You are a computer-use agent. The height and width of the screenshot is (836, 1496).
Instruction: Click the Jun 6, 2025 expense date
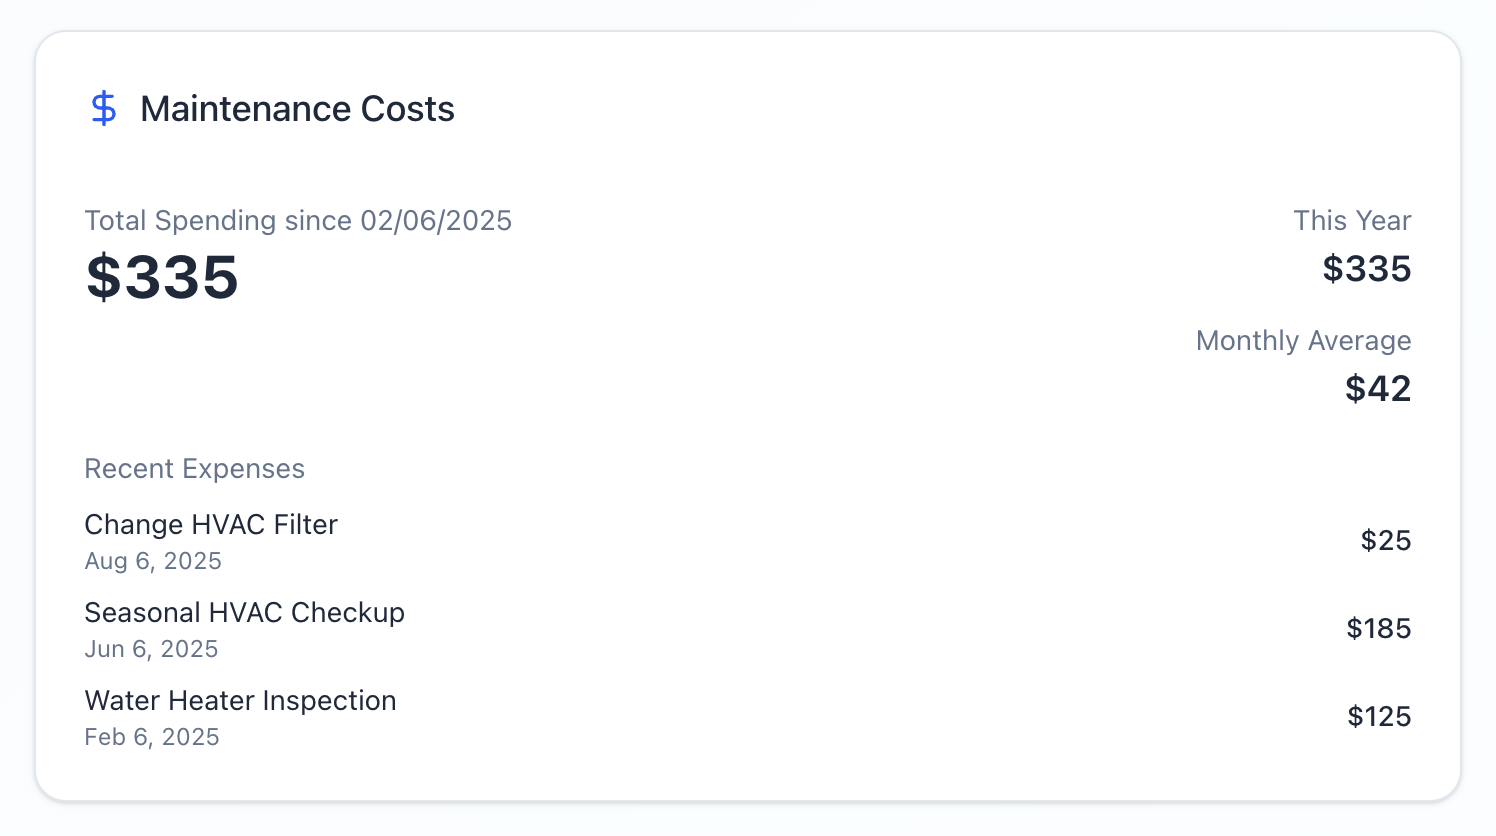[151, 649]
